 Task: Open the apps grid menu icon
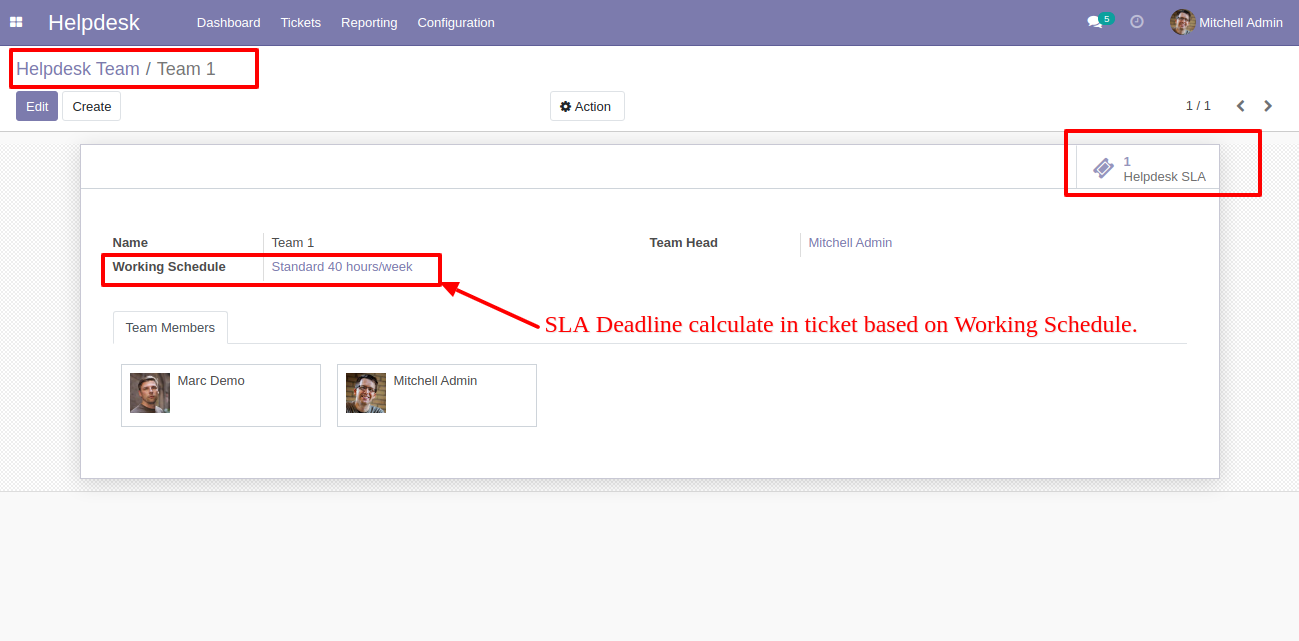click(x=16, y=22)
